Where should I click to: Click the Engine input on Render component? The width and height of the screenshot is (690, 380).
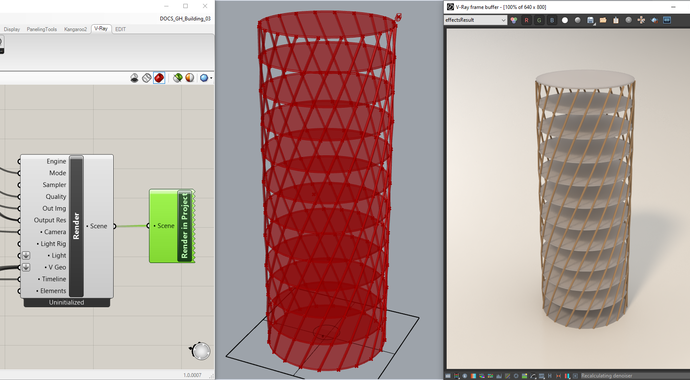(x=56, y=161)
